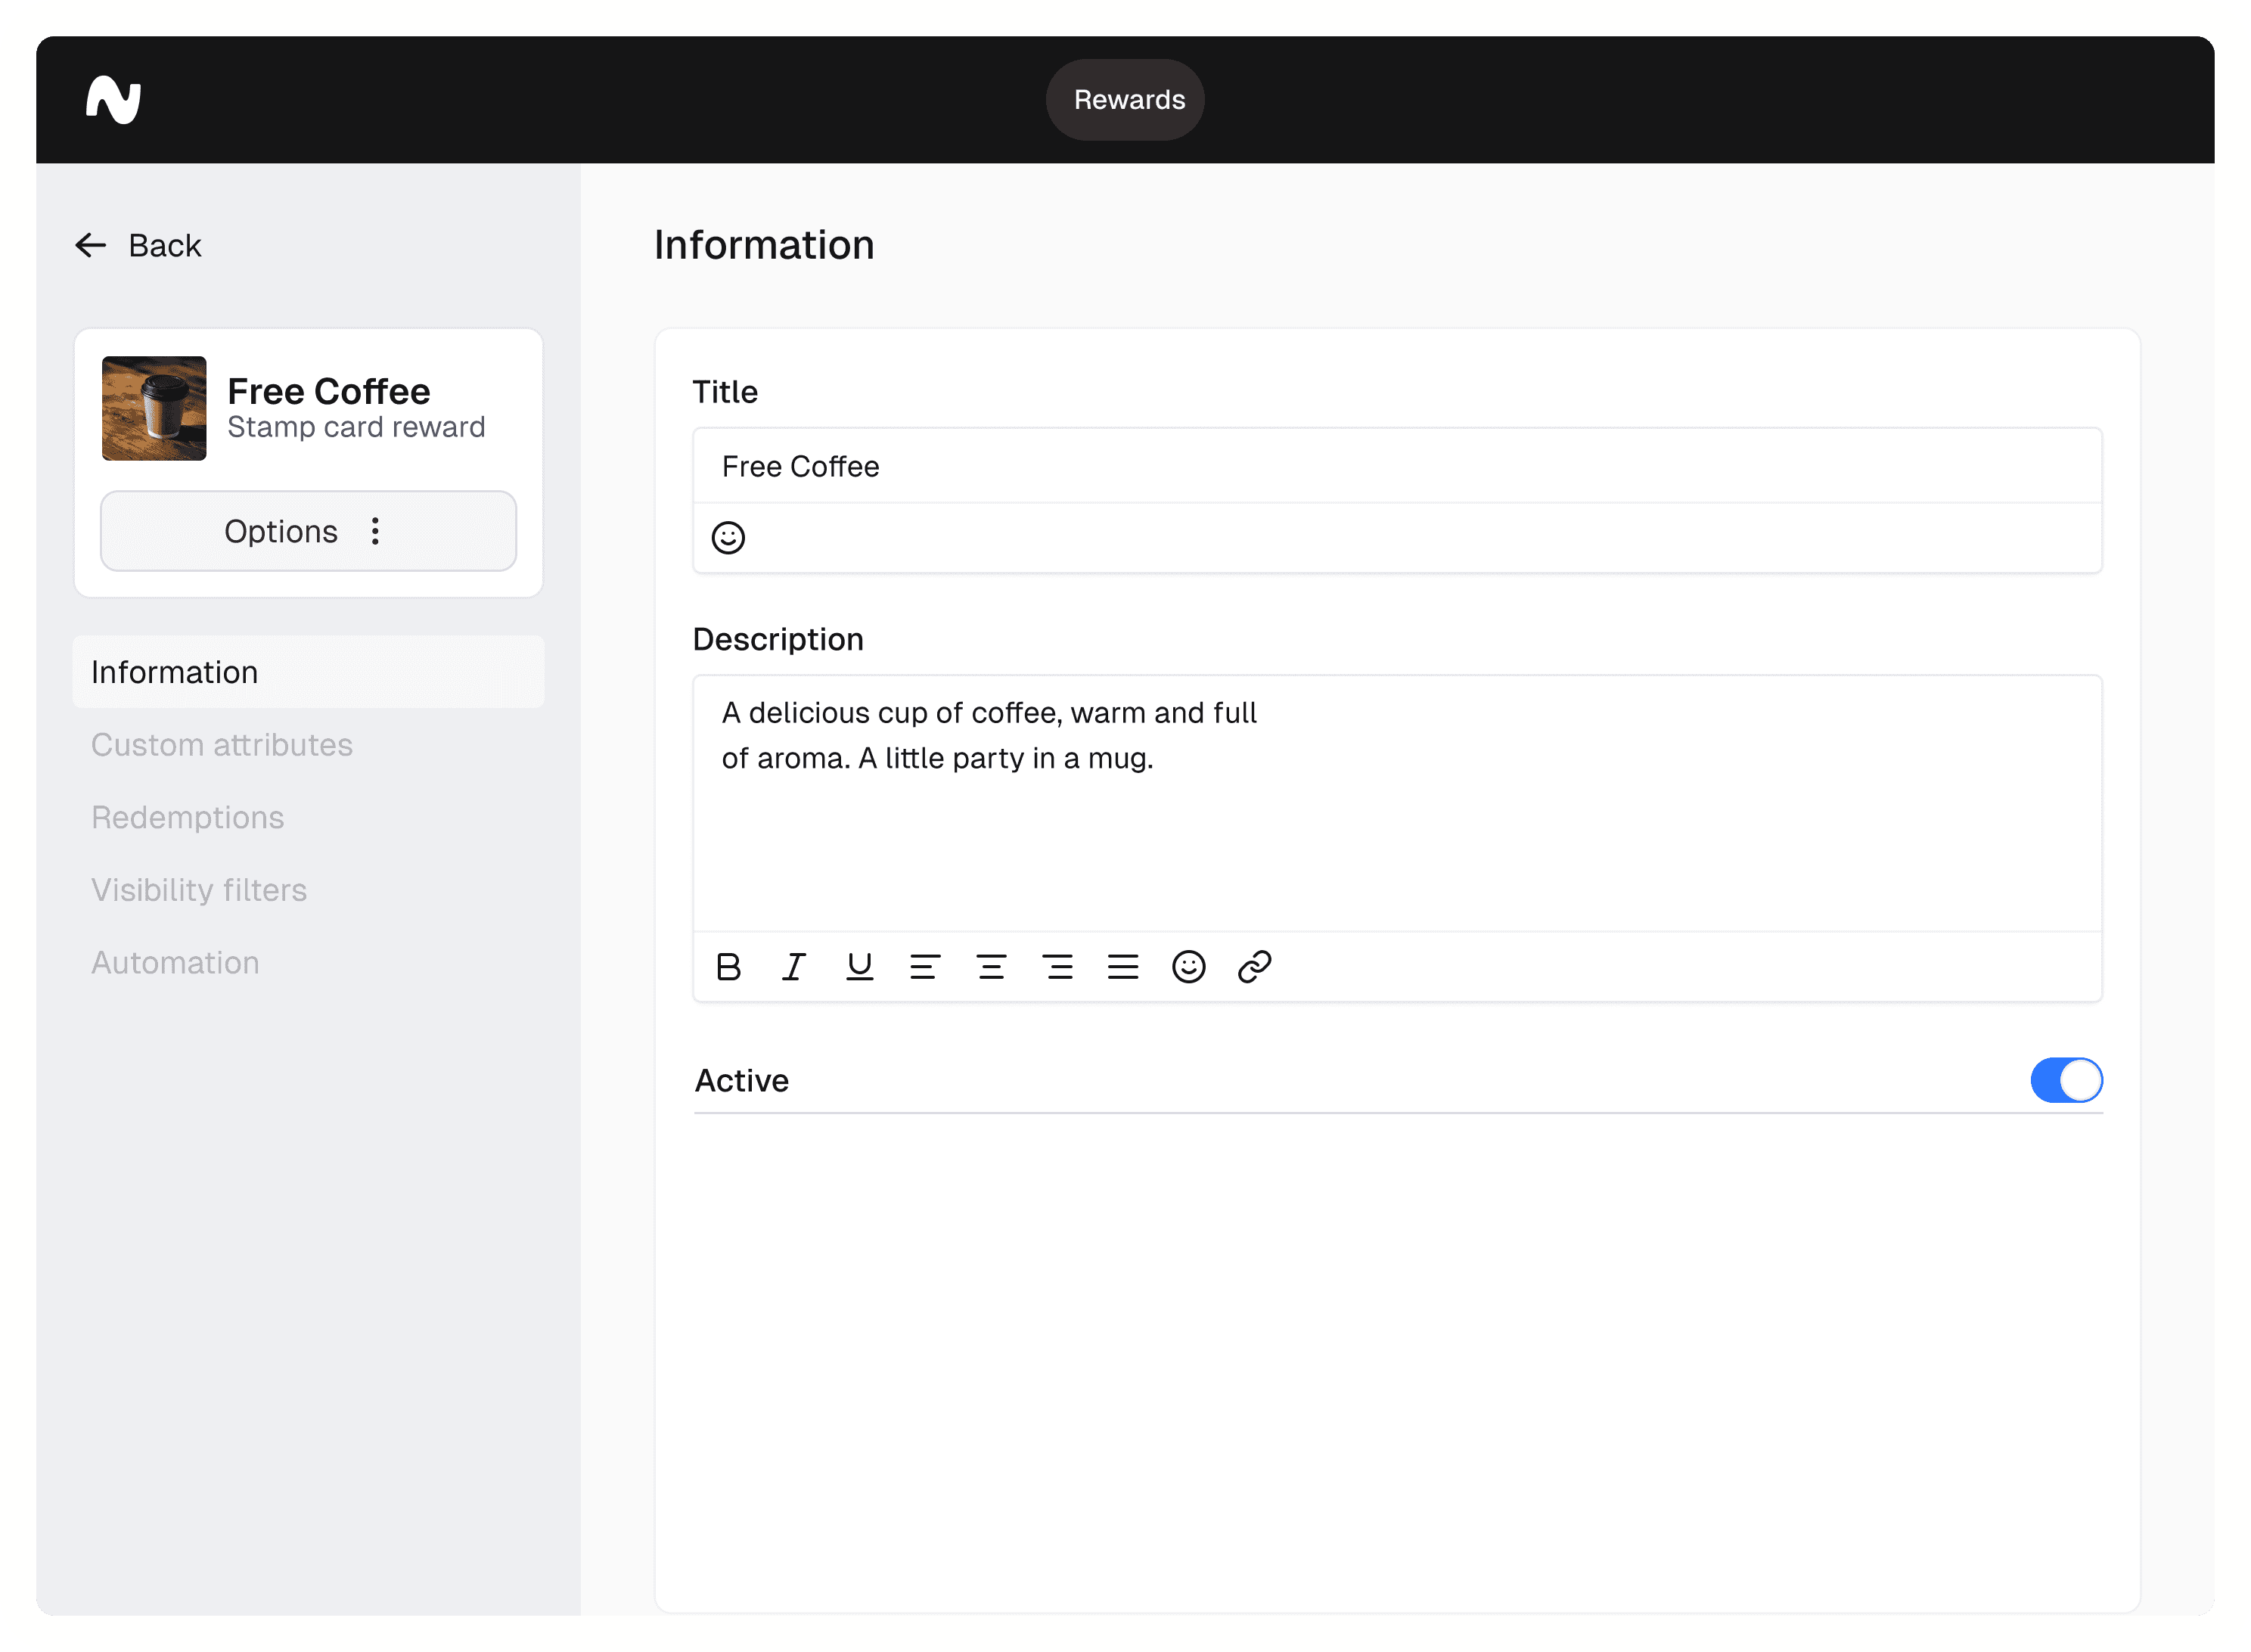Screen dimensions: 2251x1652
Task: Toggle bold formatting in description toolbar
Action: pos(728,967)
